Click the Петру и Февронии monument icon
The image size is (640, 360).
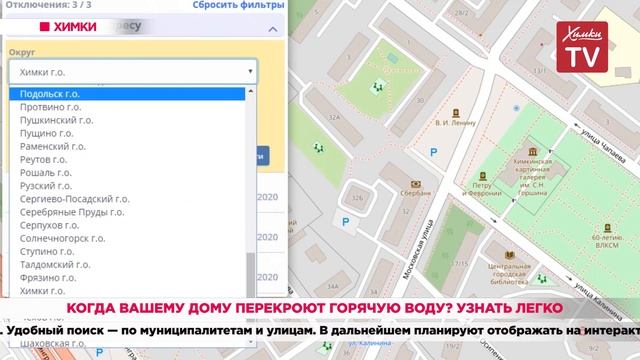483,176
